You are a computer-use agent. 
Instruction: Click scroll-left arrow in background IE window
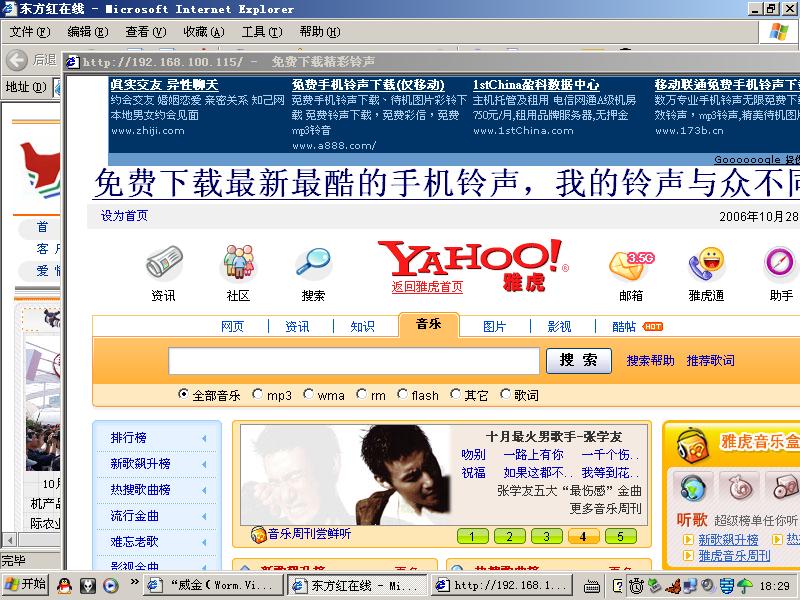tap(9, 539)
